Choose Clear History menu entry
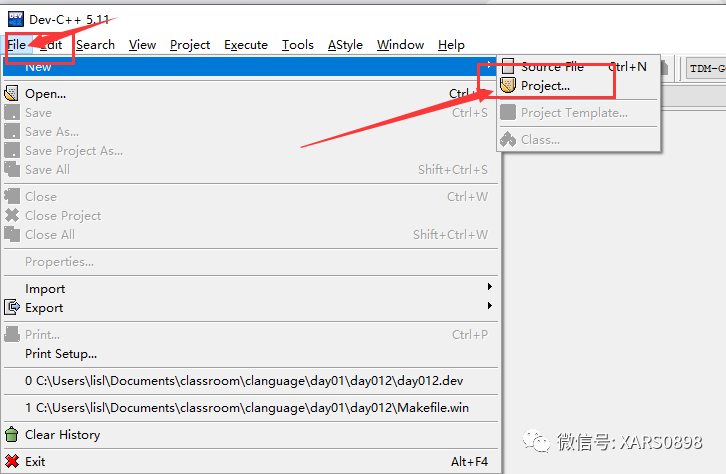This screenshot has width=726, height=474. click(x=250, y=435)
